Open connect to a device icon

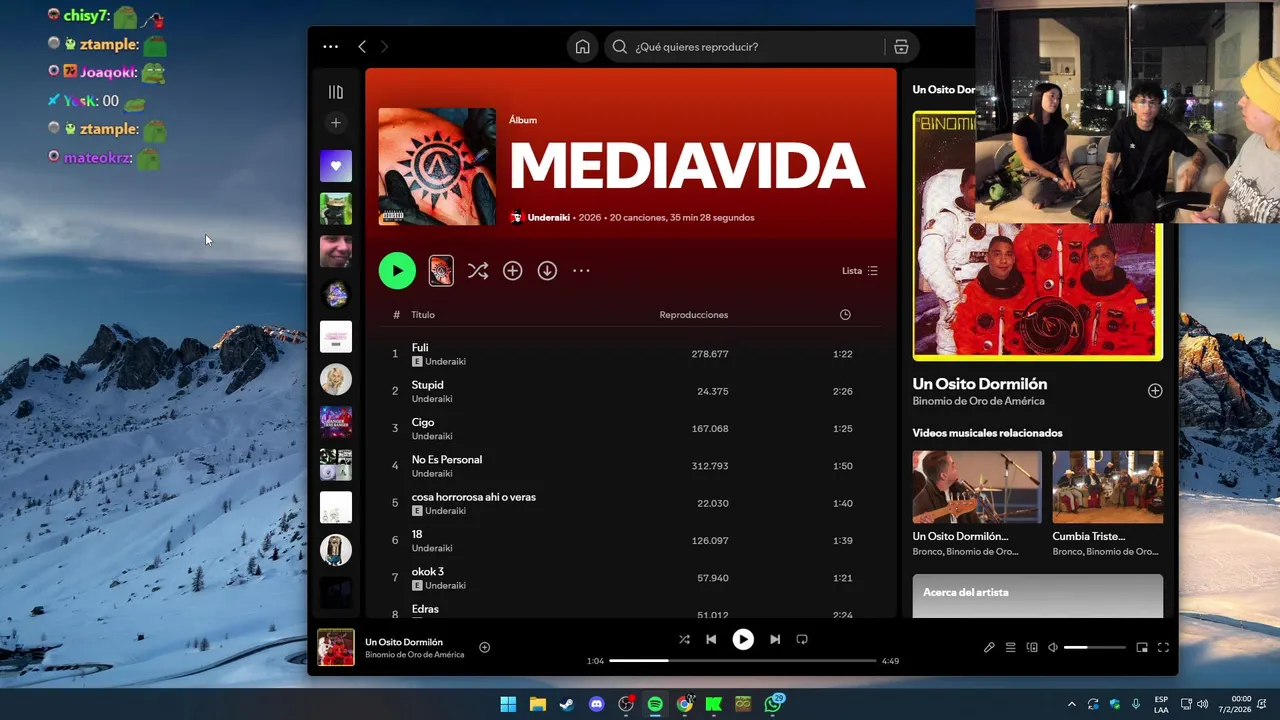pyautogui.click(x=1032, y=647)
